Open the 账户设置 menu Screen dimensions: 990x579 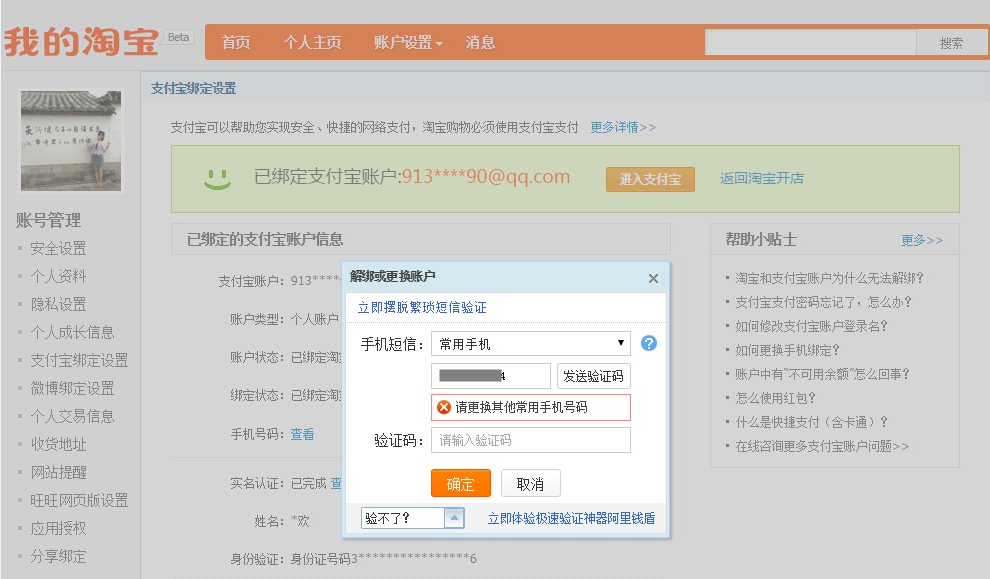(408, 42)
